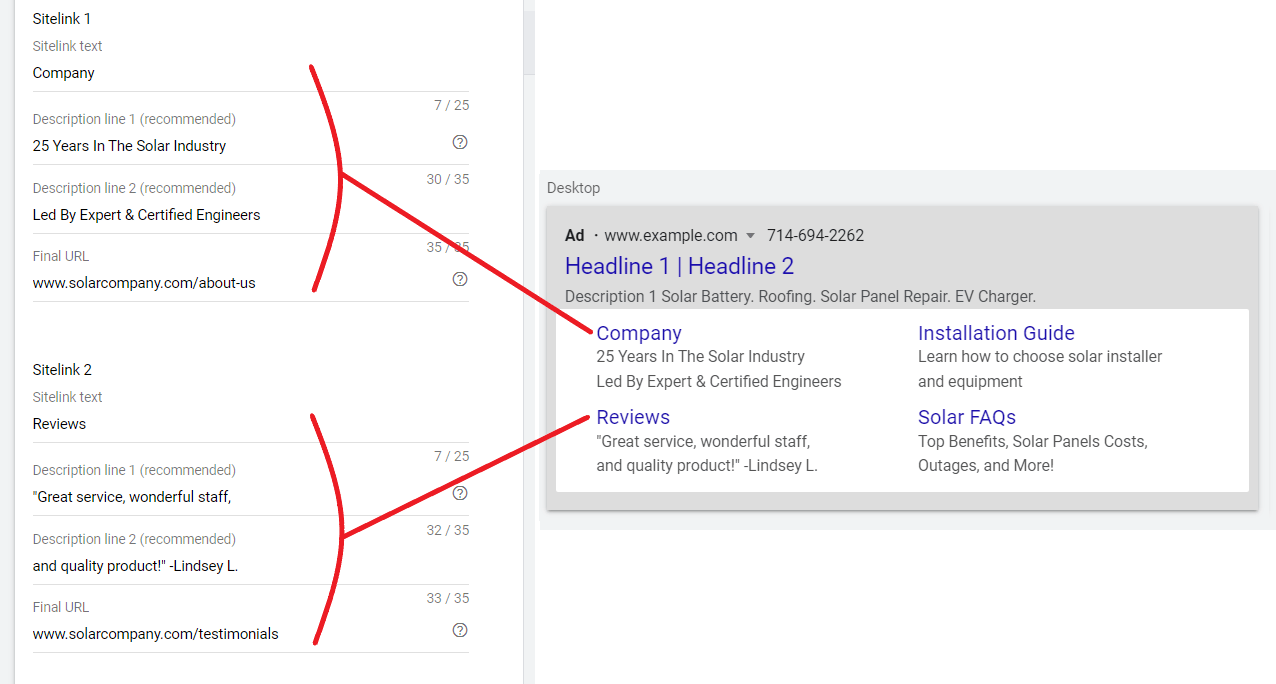Click the Reviews sitelink in the preview
1276x684 pixels.
point(632,416)
